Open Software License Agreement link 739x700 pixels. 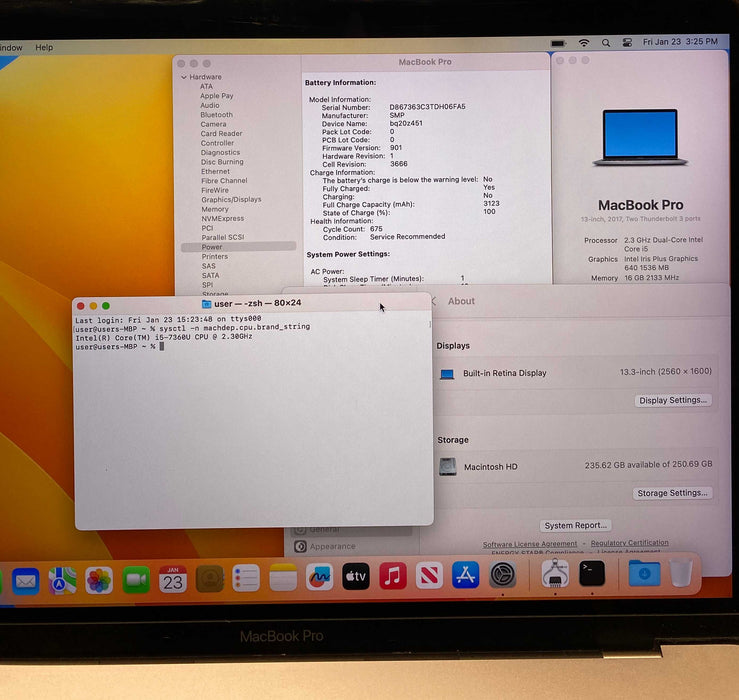(x=530, y=544)
